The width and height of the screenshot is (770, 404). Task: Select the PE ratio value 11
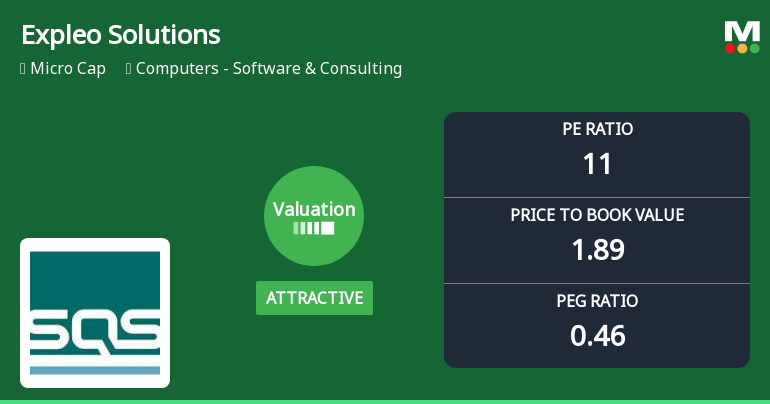click(x=597, y=163)
